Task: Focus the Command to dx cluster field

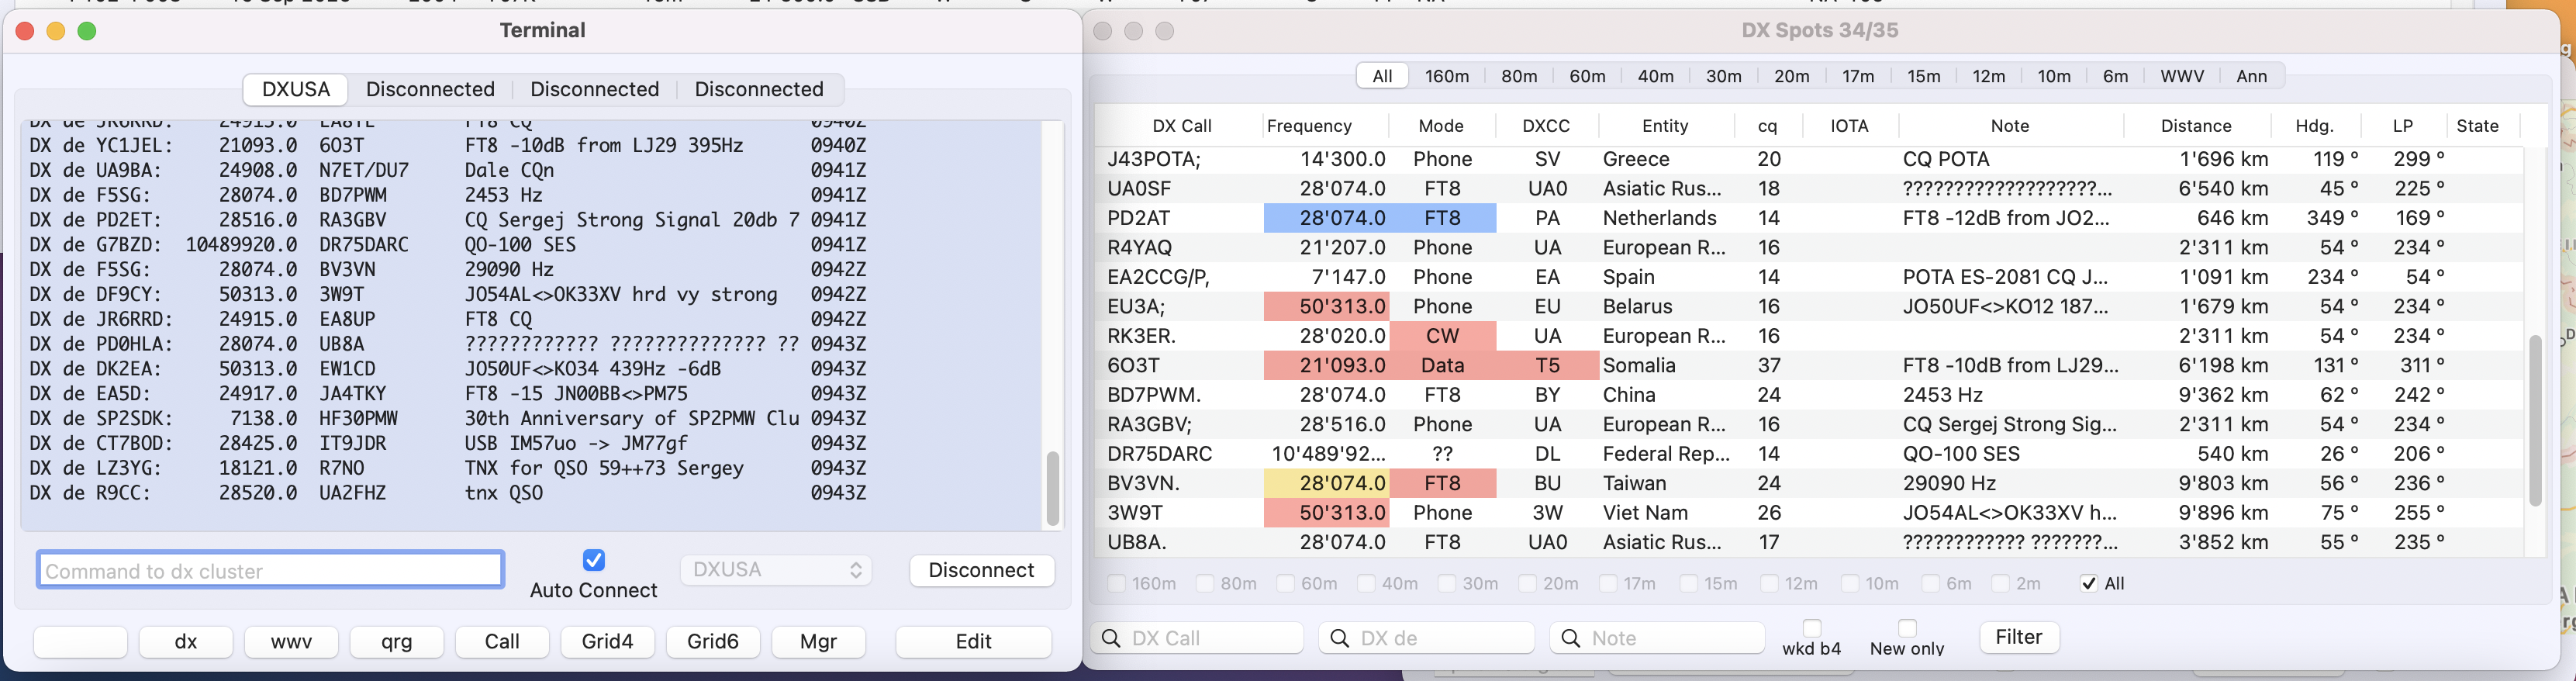Action: 270,571
